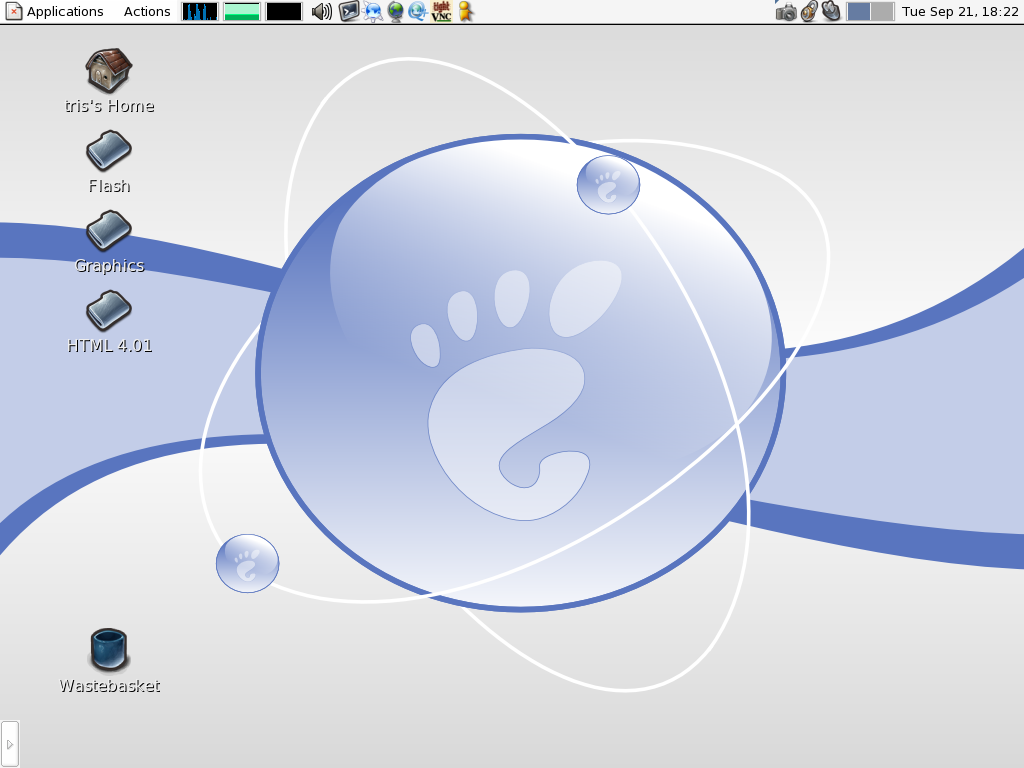Select the HTML 4.01 desktop folder
Screen dimensions: 1024x768
click(x=109, y=323)
